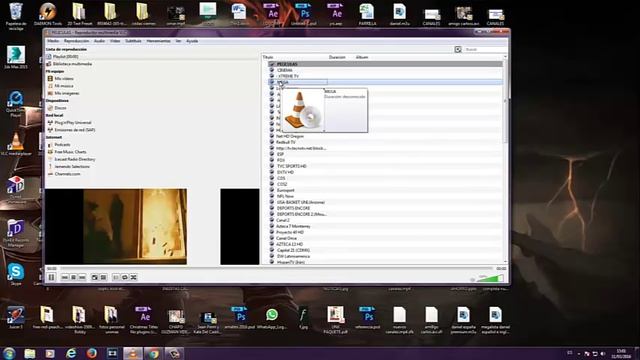
Task: Open Firefox from the taskbar
Action: click(x=91, y=353)
